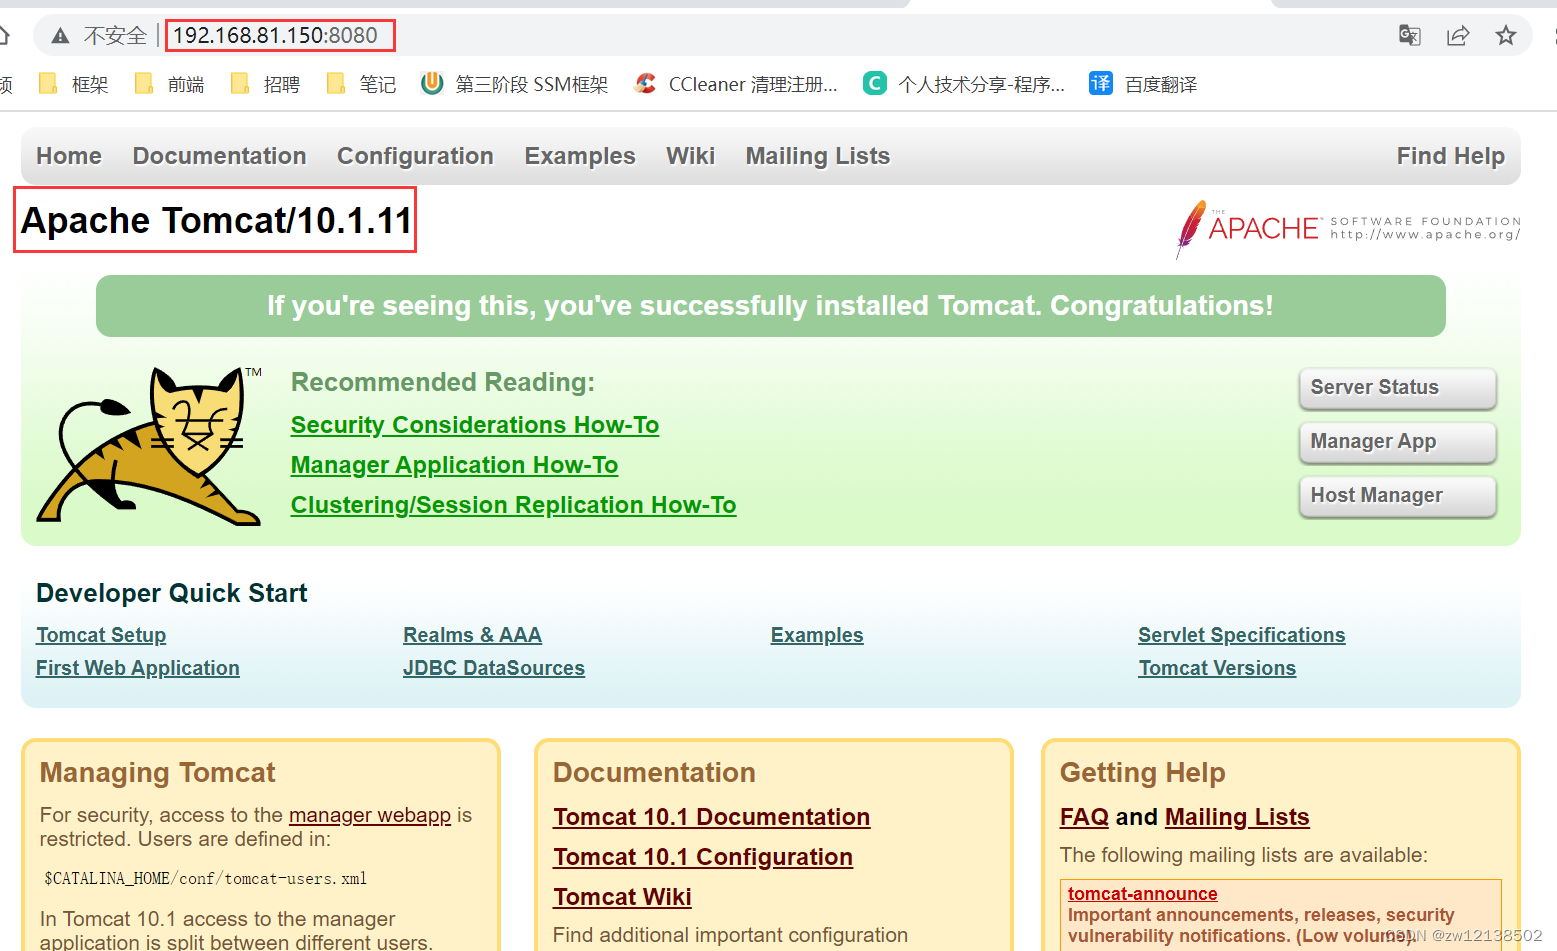Image resolution: width=1557 pixels, height=951 pixels.
Task: Open Host Manager
Action: [x=1396, y=496]
